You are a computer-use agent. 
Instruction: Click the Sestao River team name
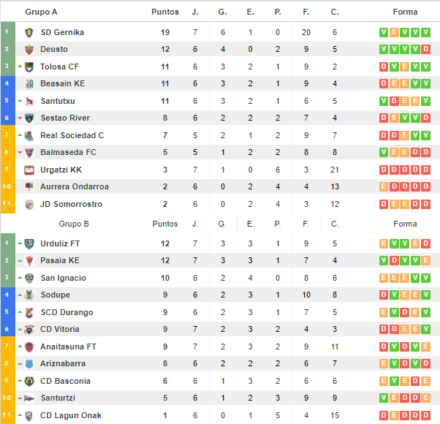pyautogui.click(x=65, y=118)
